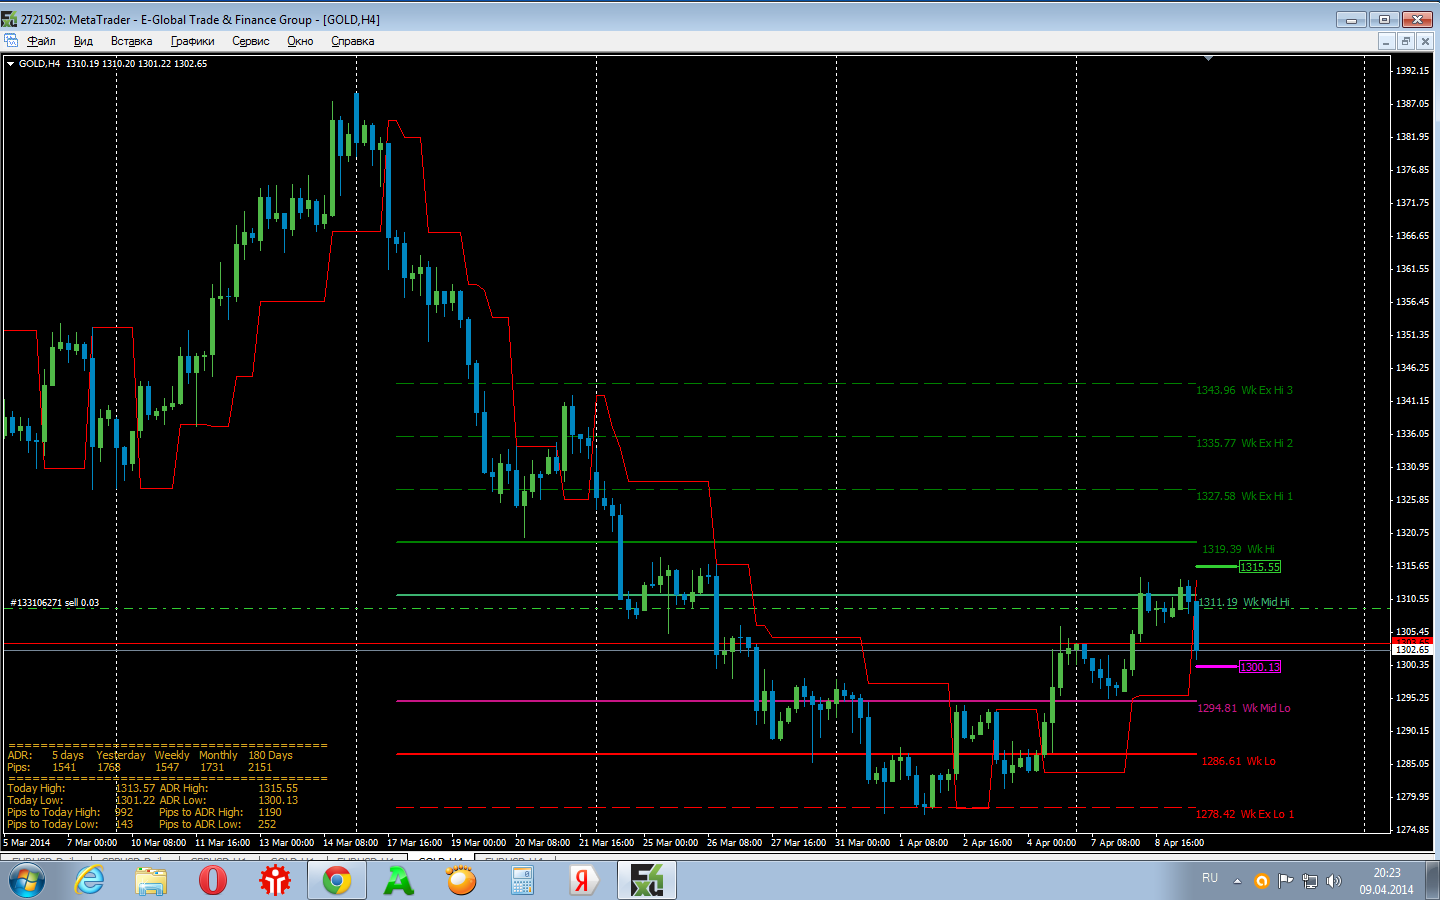Click the current price 1302.65 on the price scale
The image size is (1440, 900).
click(x=1413, y=650)
